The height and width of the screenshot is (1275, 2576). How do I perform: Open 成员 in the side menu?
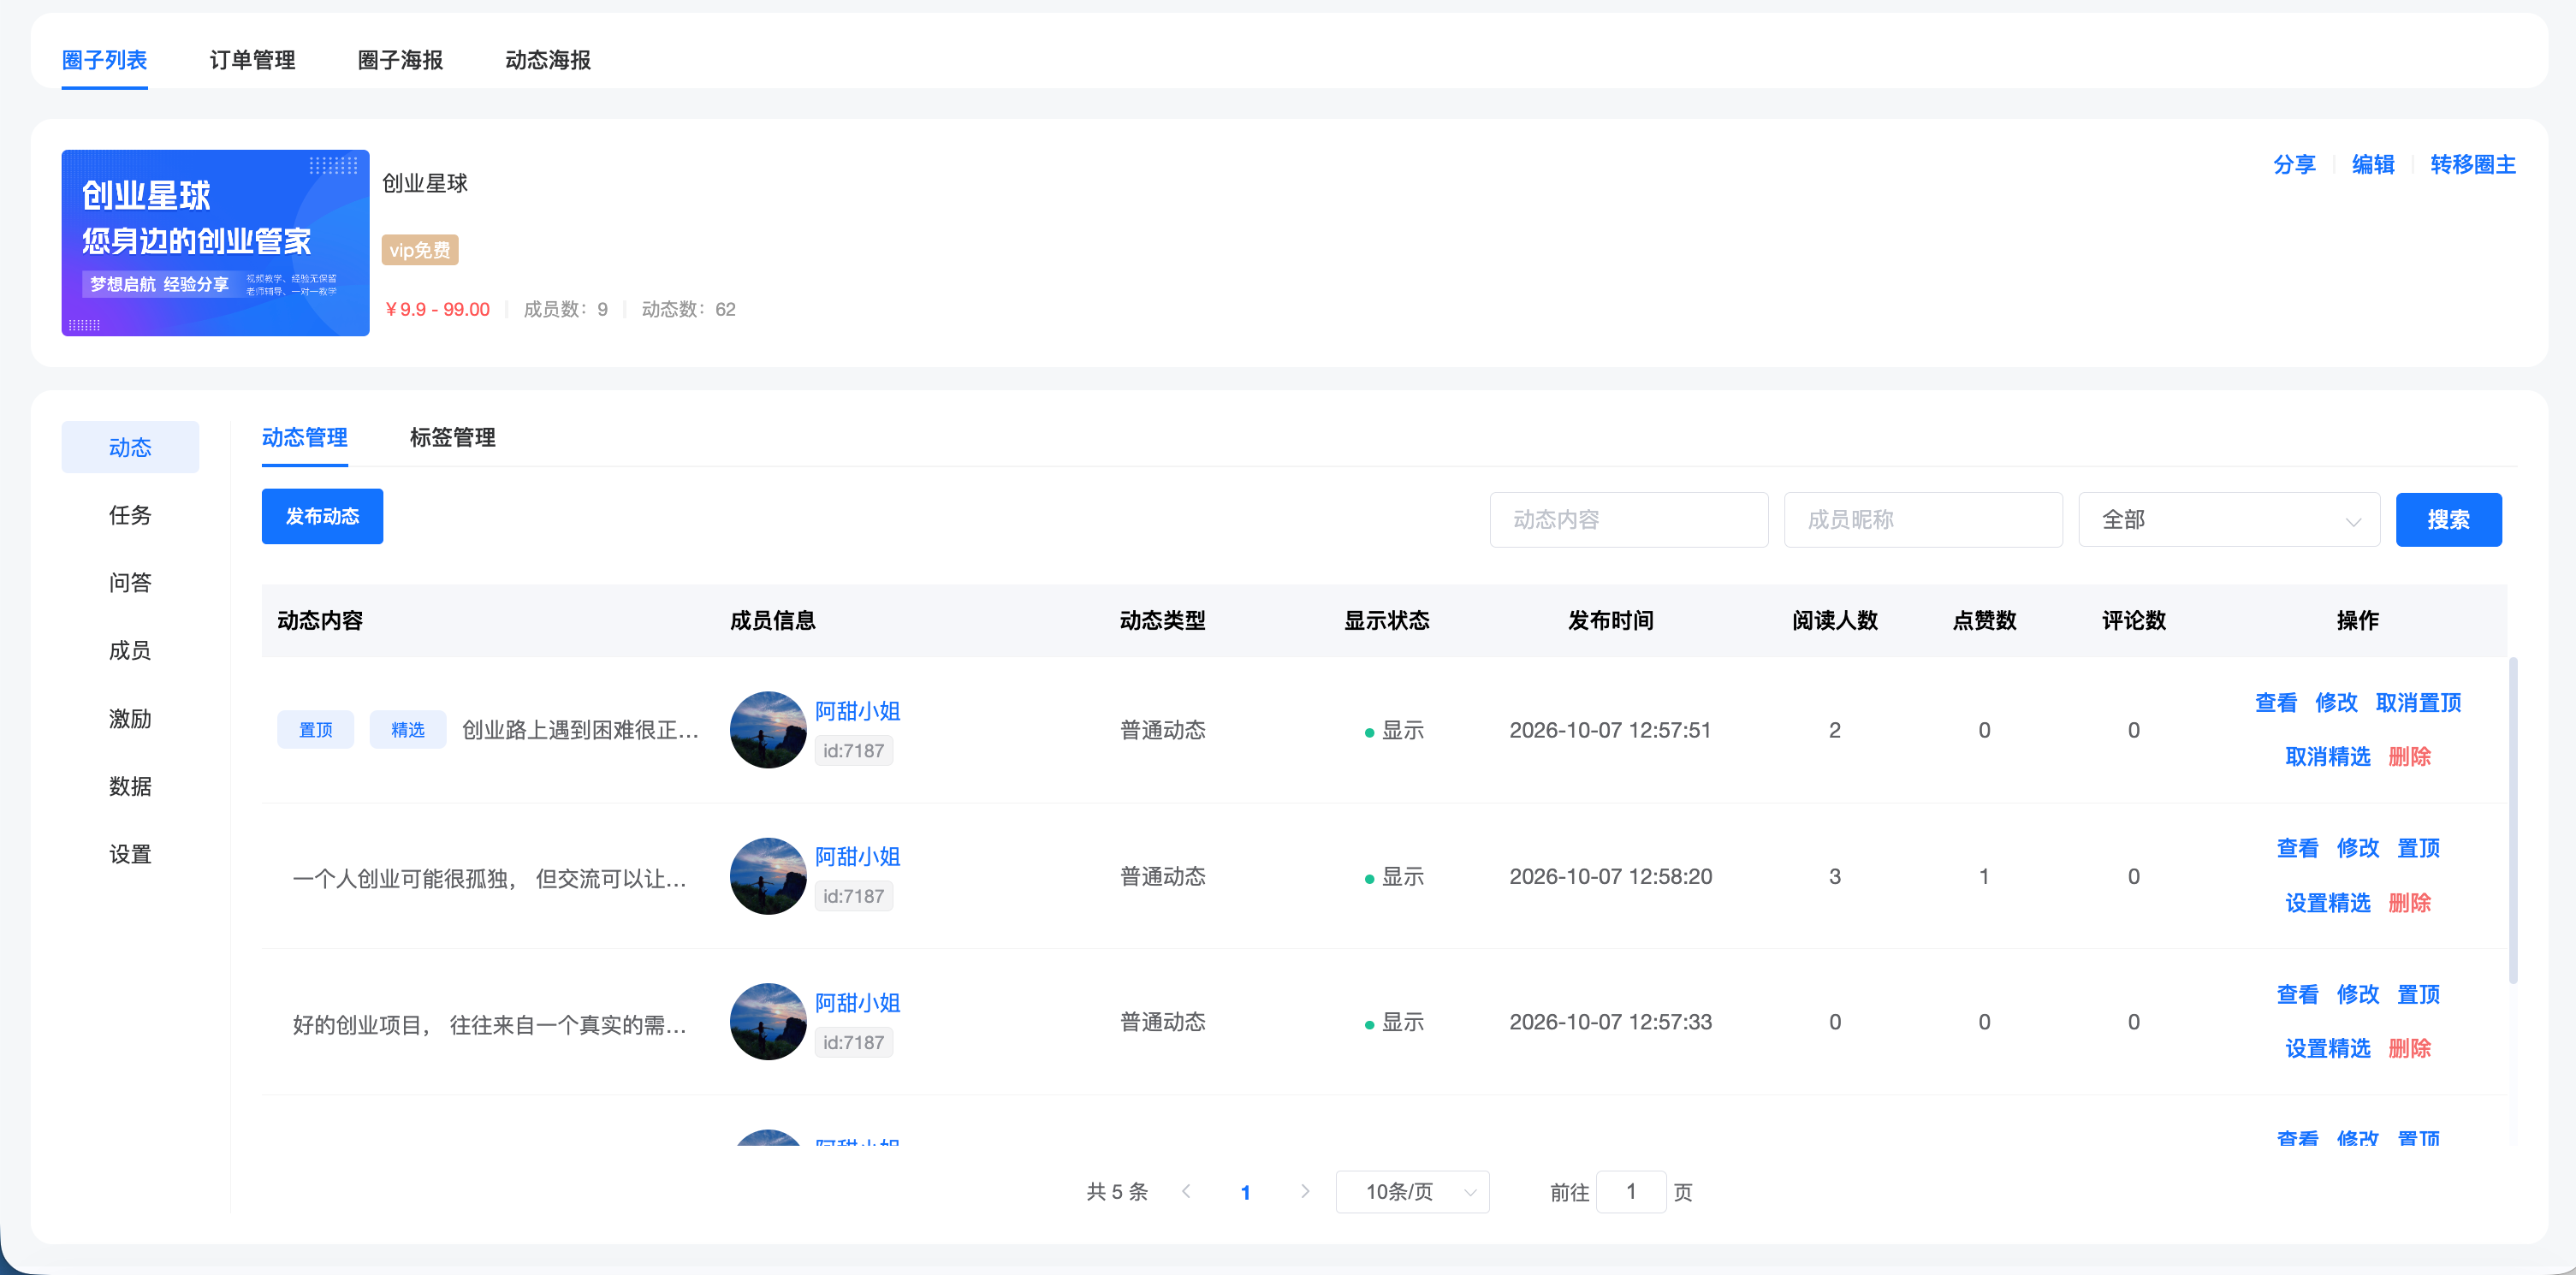point(130,651)
